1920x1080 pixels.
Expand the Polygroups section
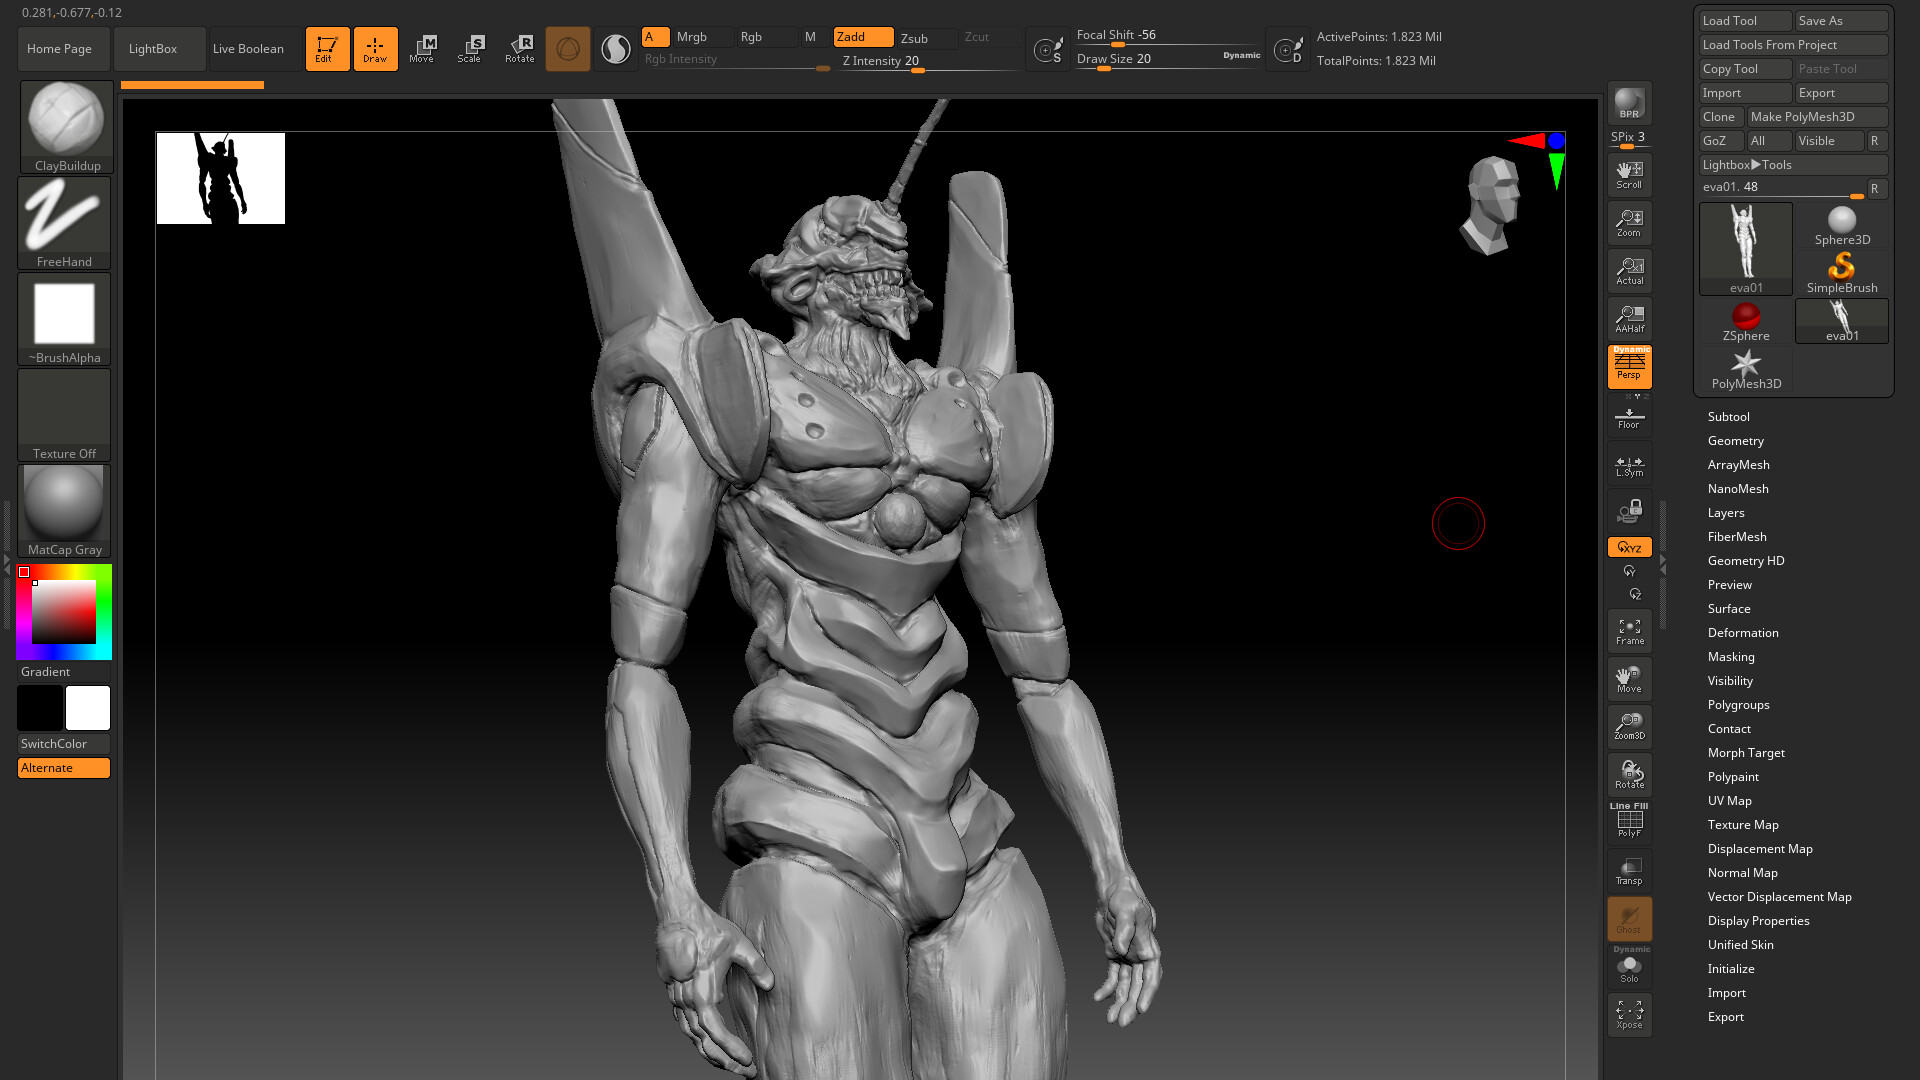pos(1738,705)
